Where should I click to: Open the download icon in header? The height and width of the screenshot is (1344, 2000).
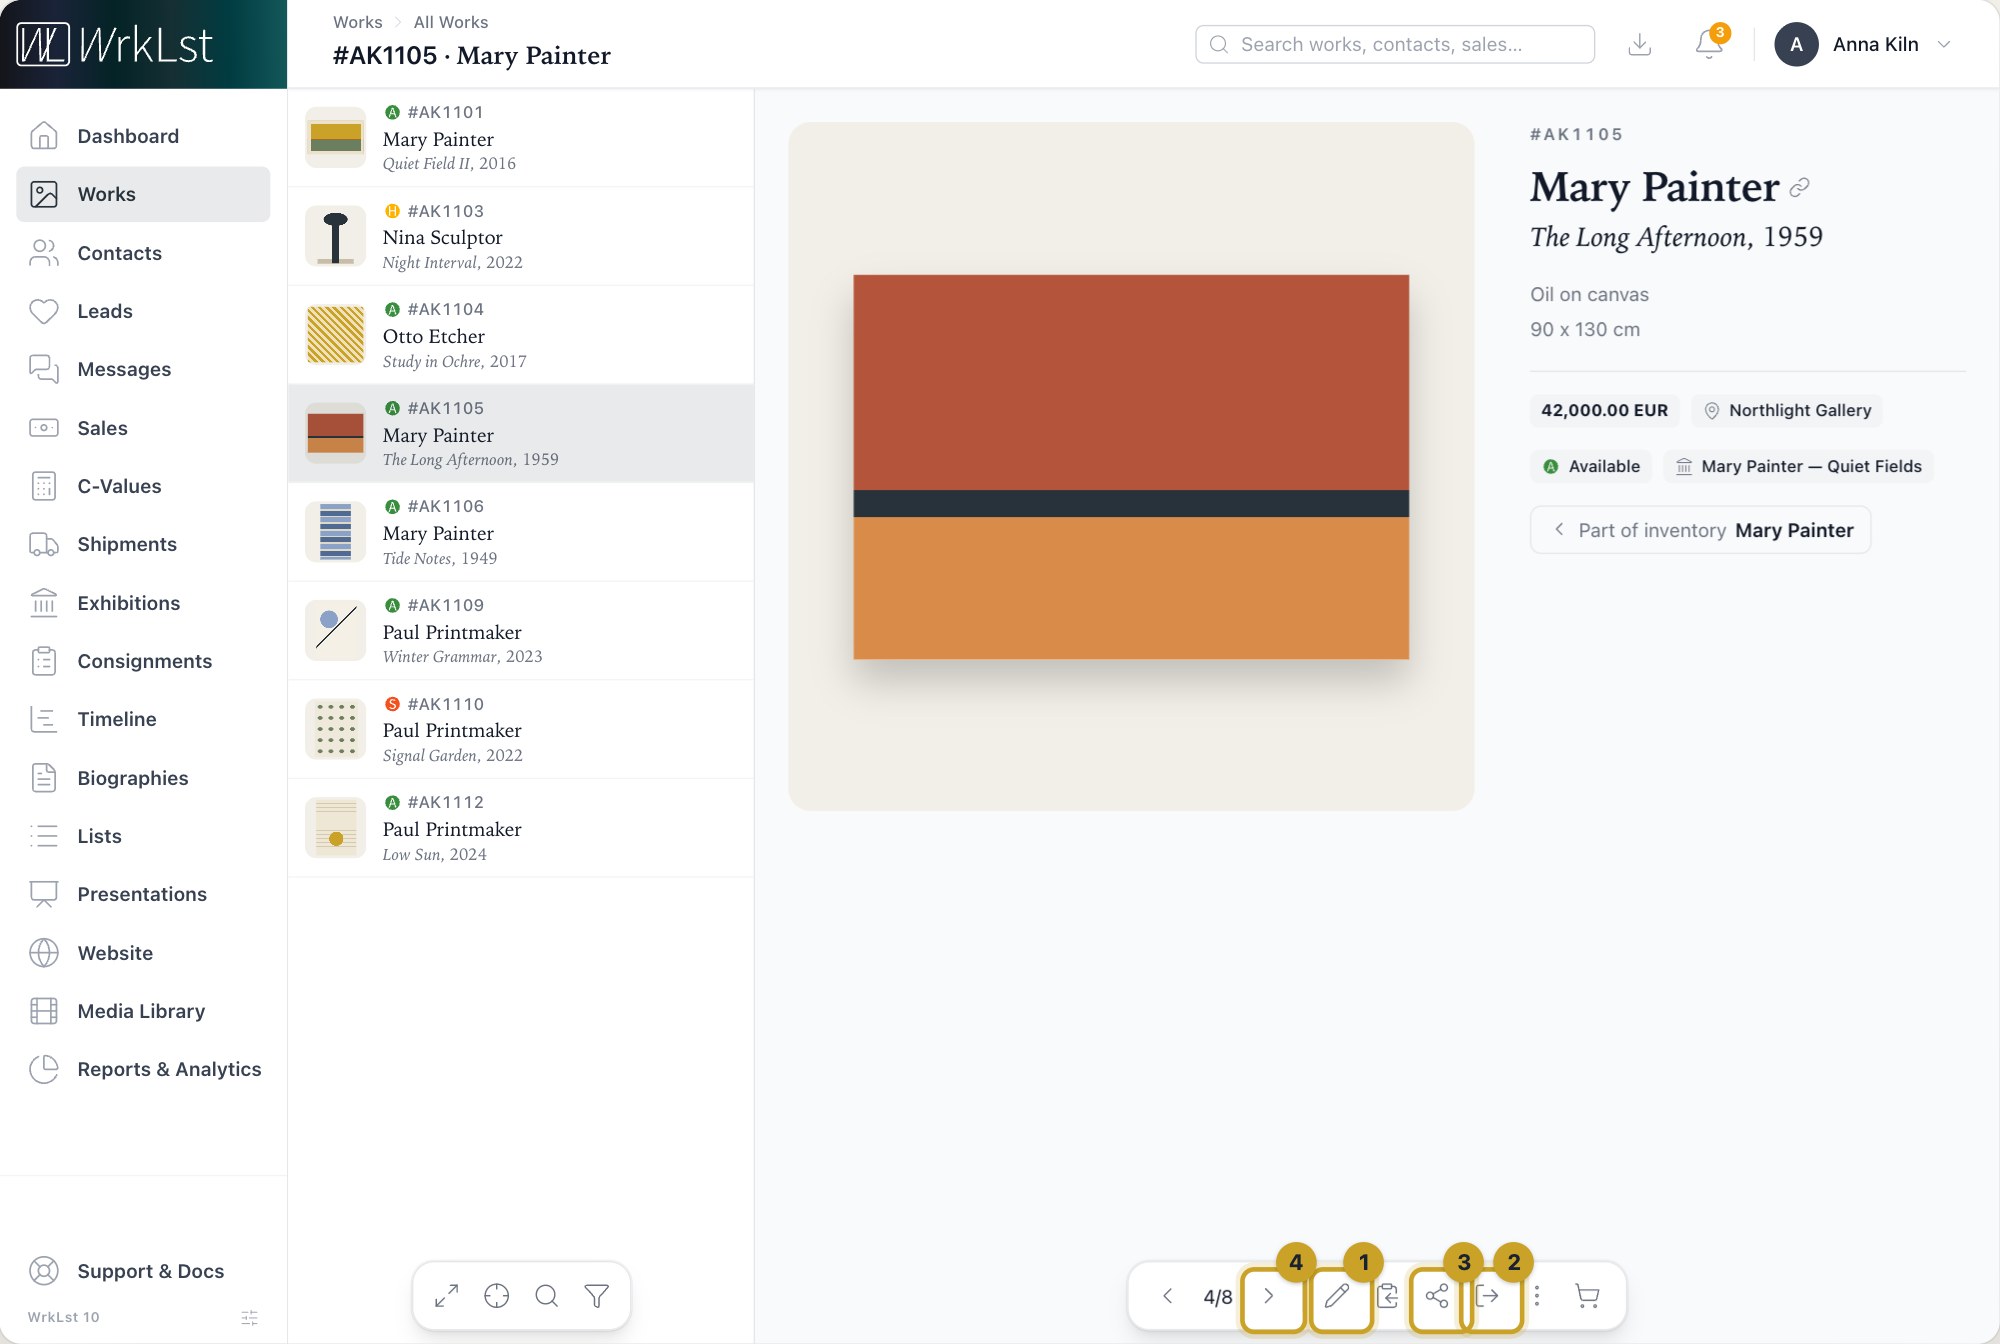coord(1640,44)
